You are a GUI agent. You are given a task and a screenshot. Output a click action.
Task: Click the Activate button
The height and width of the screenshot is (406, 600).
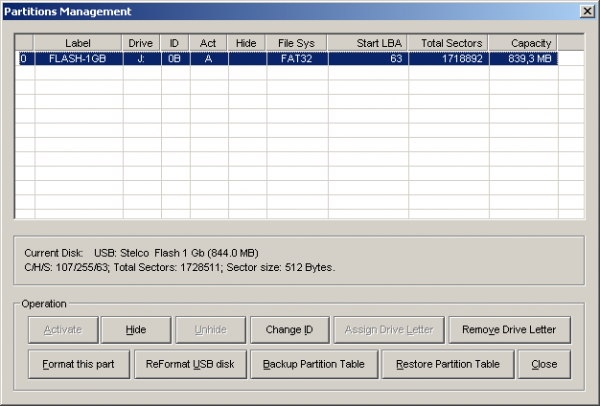pyautogui.click(x=63, y=329)
